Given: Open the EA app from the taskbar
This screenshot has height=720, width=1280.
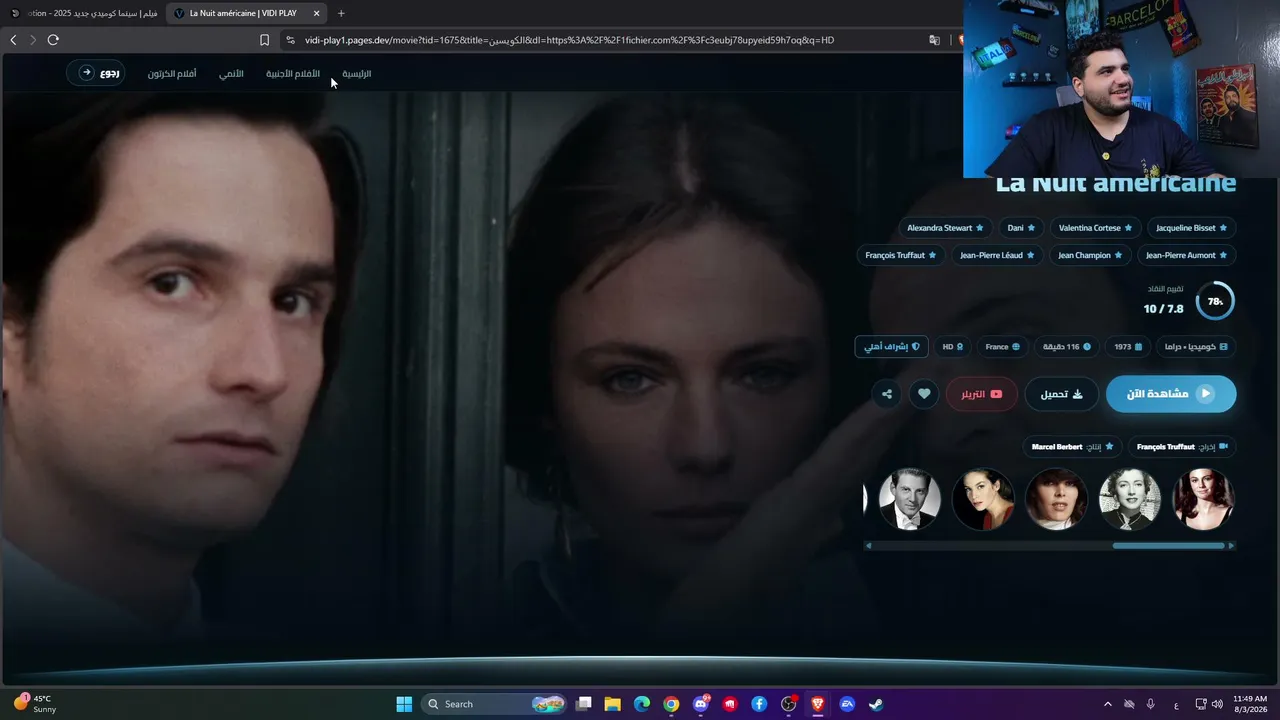Looking at the screenshot, I should [x=847, y=704].
